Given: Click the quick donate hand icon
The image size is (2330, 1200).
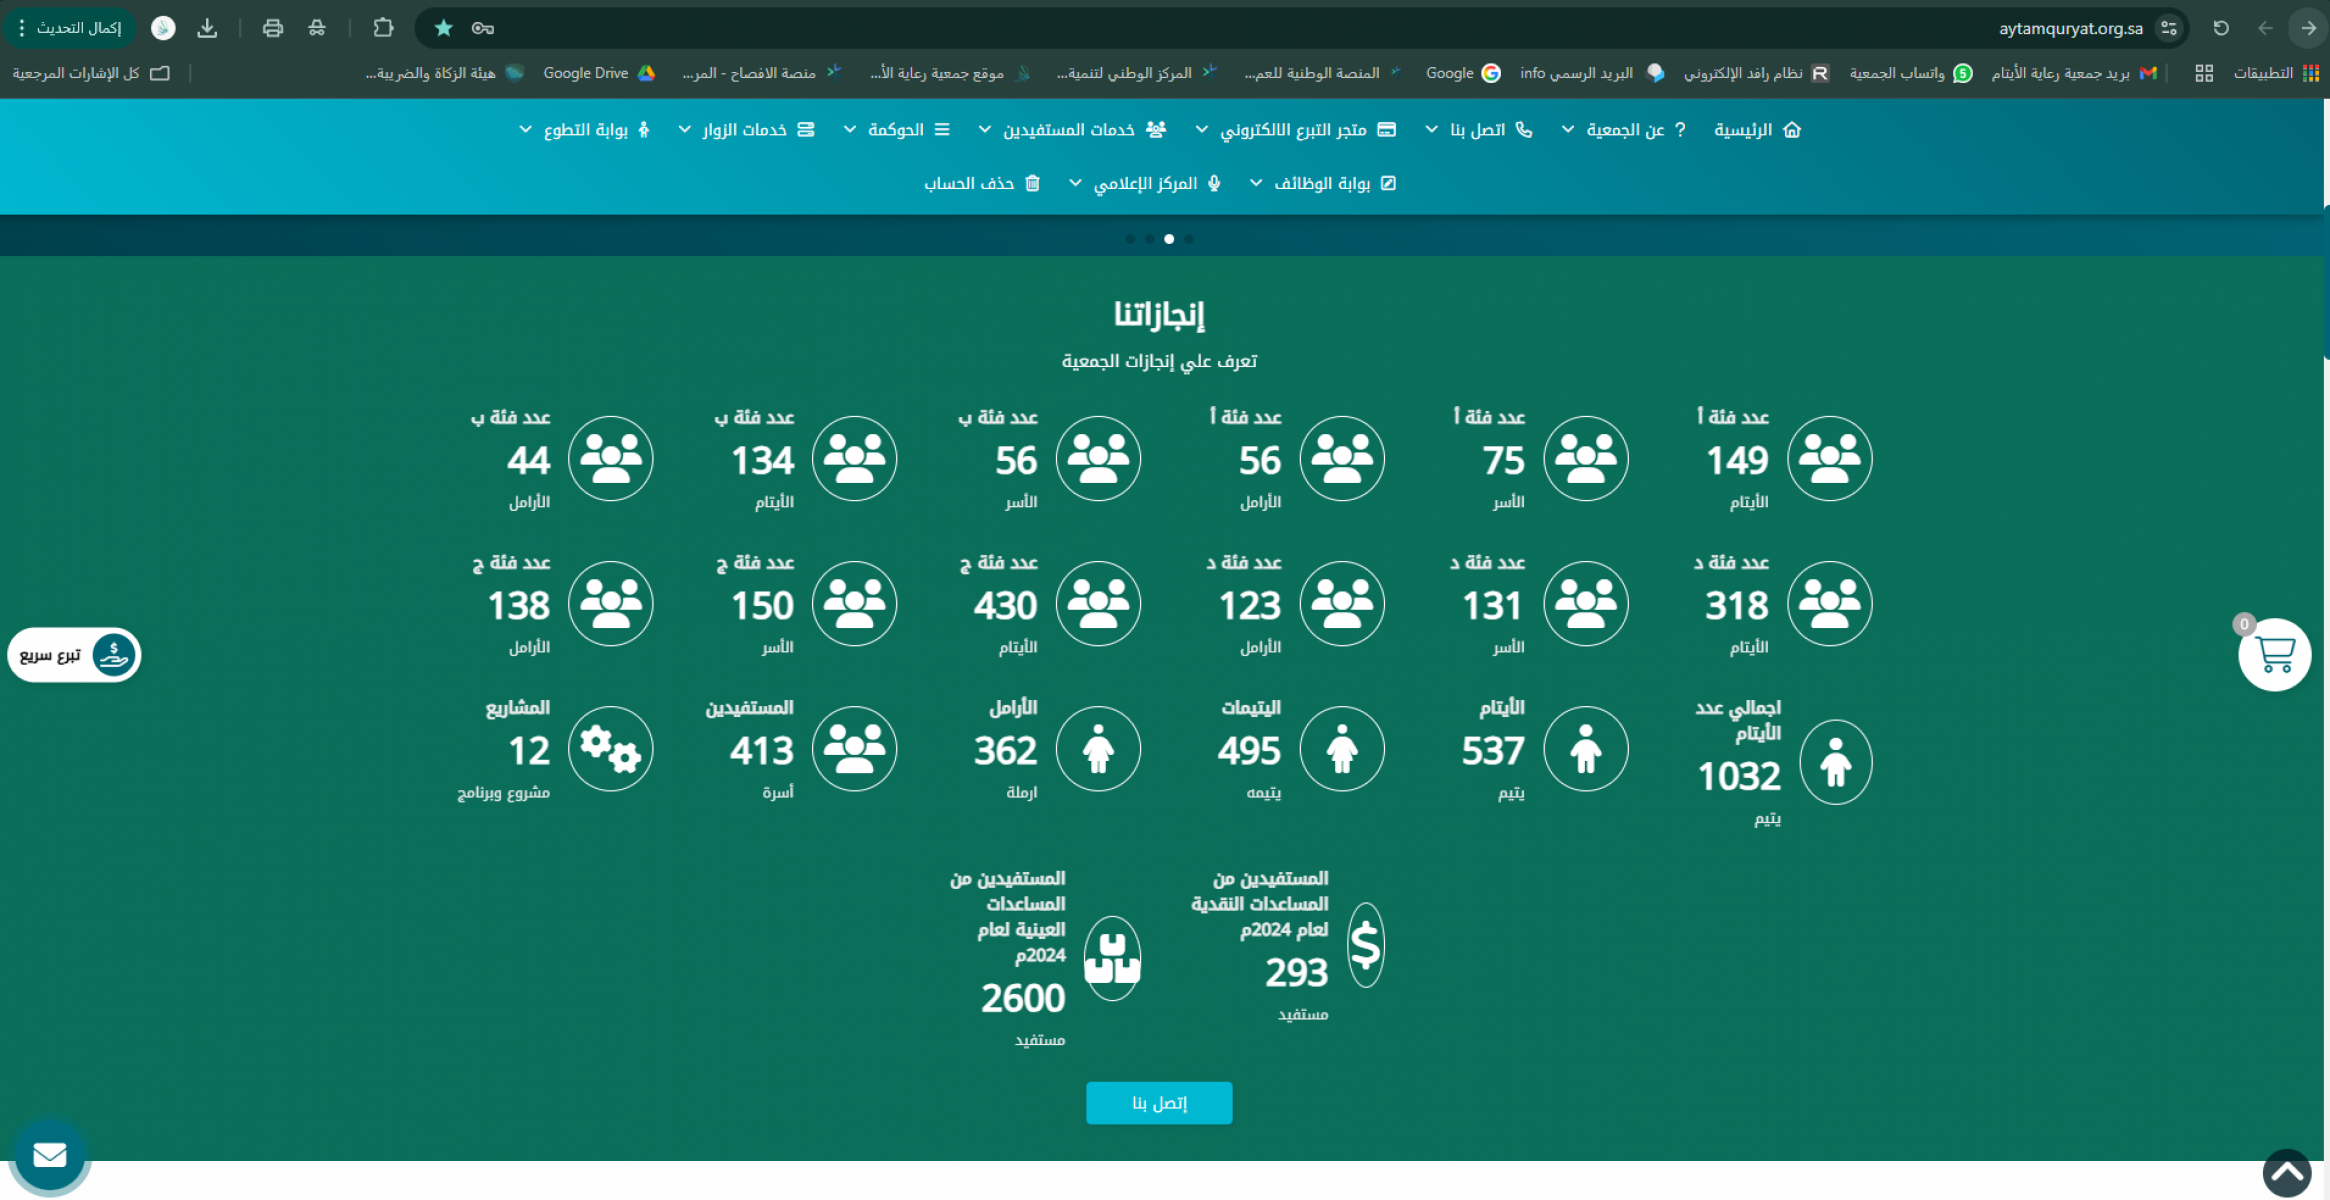Looking at the screenshot, I should (113, 655).
